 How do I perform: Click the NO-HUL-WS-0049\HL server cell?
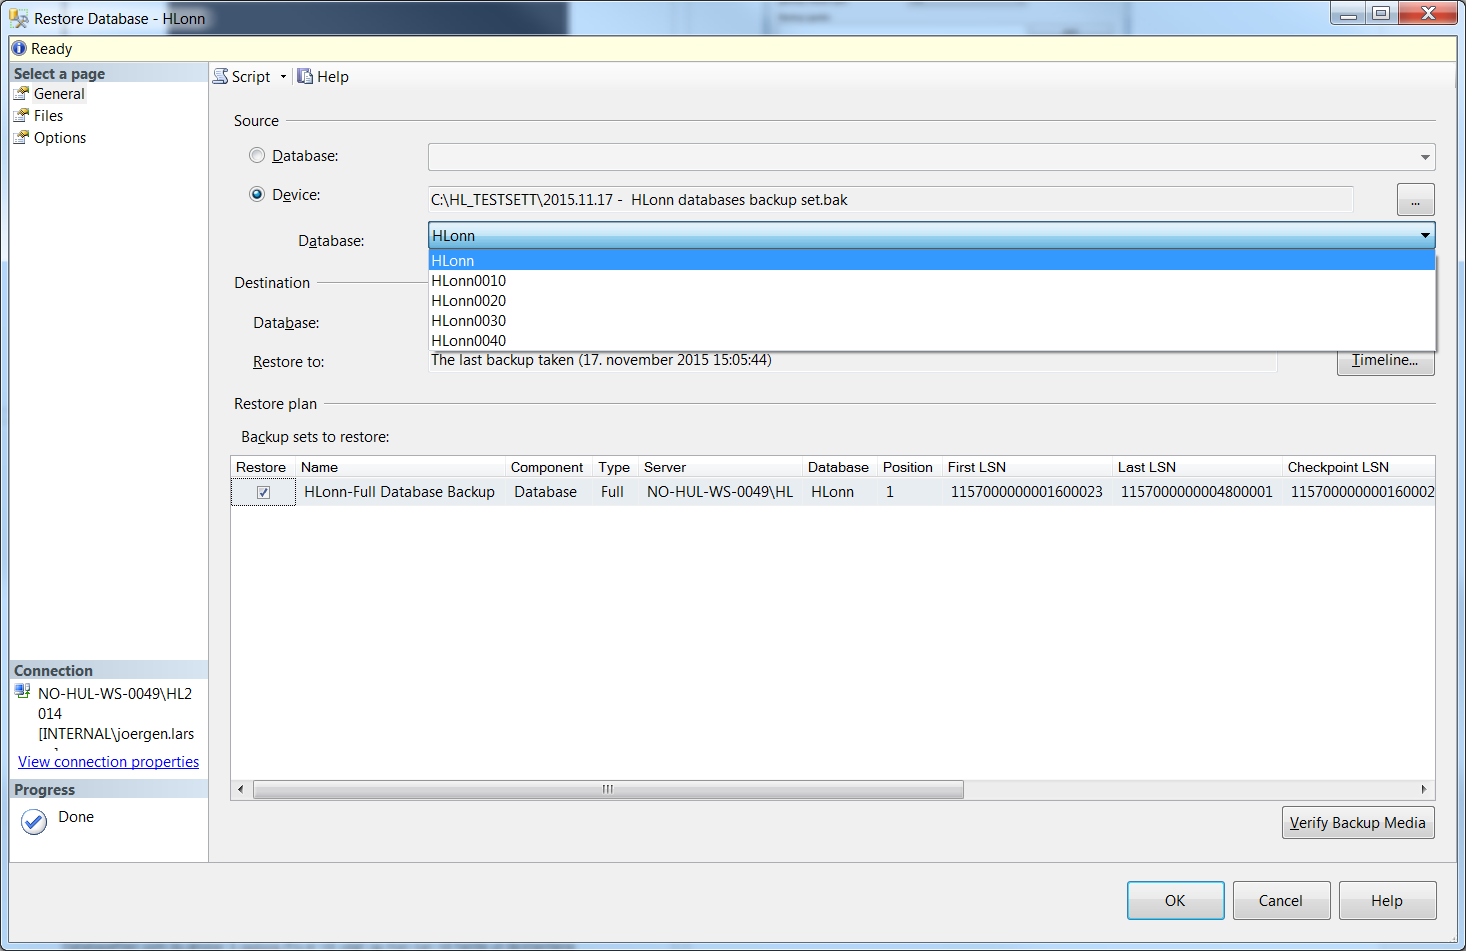720,492
